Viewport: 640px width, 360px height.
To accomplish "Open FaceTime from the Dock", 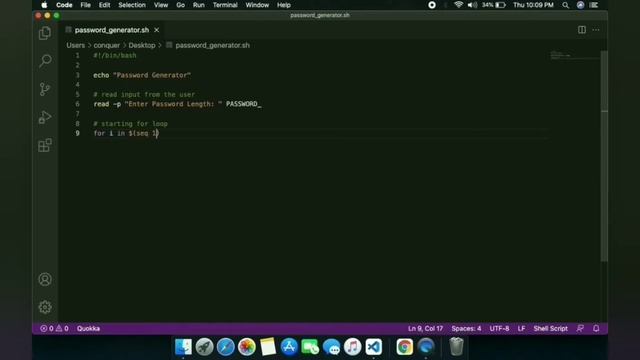I will (310, 347).
